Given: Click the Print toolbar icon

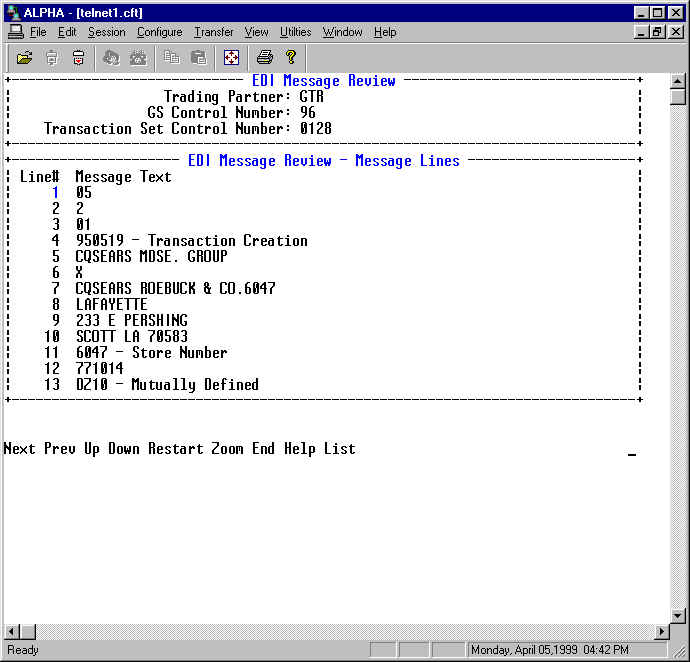Looking at the screenshot, I should tap(265, 58).
